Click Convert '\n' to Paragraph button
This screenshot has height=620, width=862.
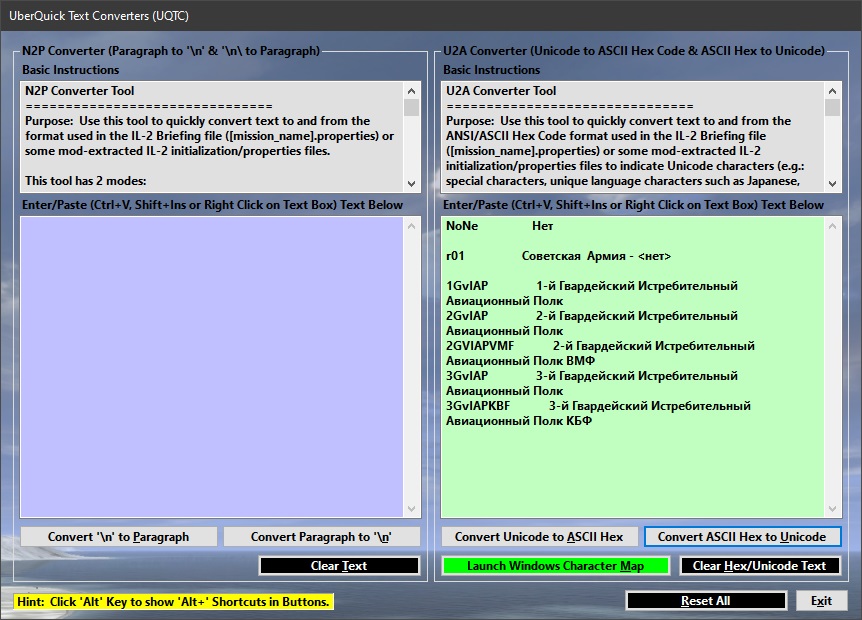click(x=119, y=537)
